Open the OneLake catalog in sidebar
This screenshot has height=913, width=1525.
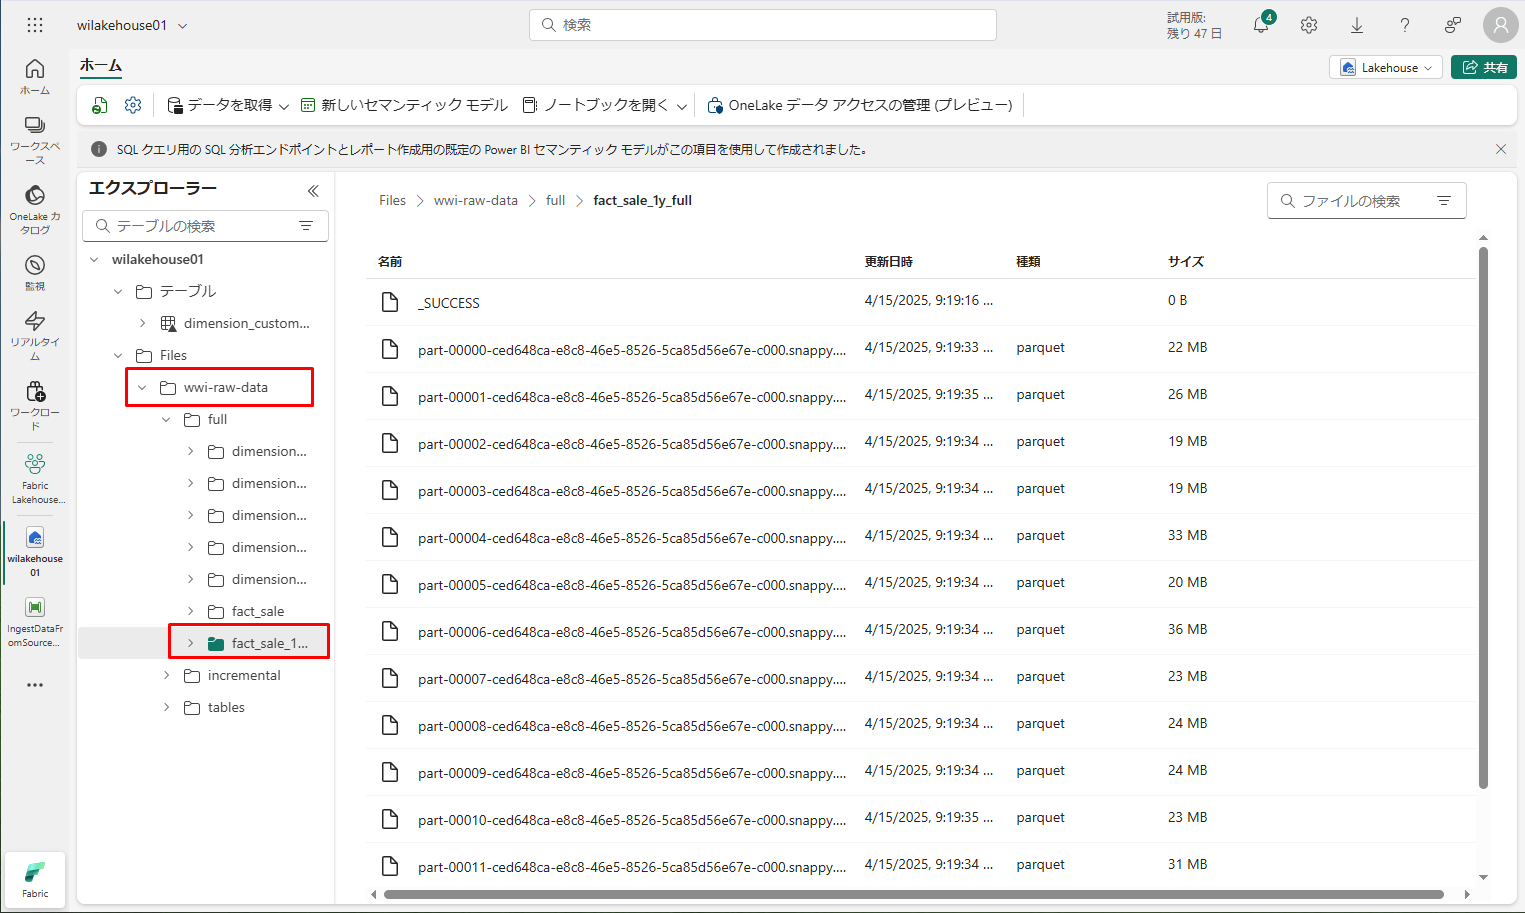[x=35, y=206]
